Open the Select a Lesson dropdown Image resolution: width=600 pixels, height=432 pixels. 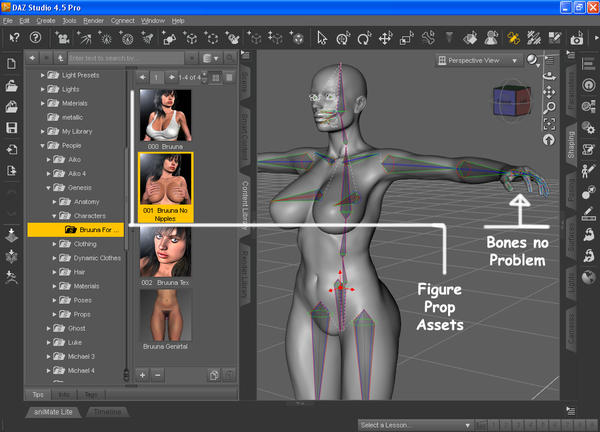[415, 425]
